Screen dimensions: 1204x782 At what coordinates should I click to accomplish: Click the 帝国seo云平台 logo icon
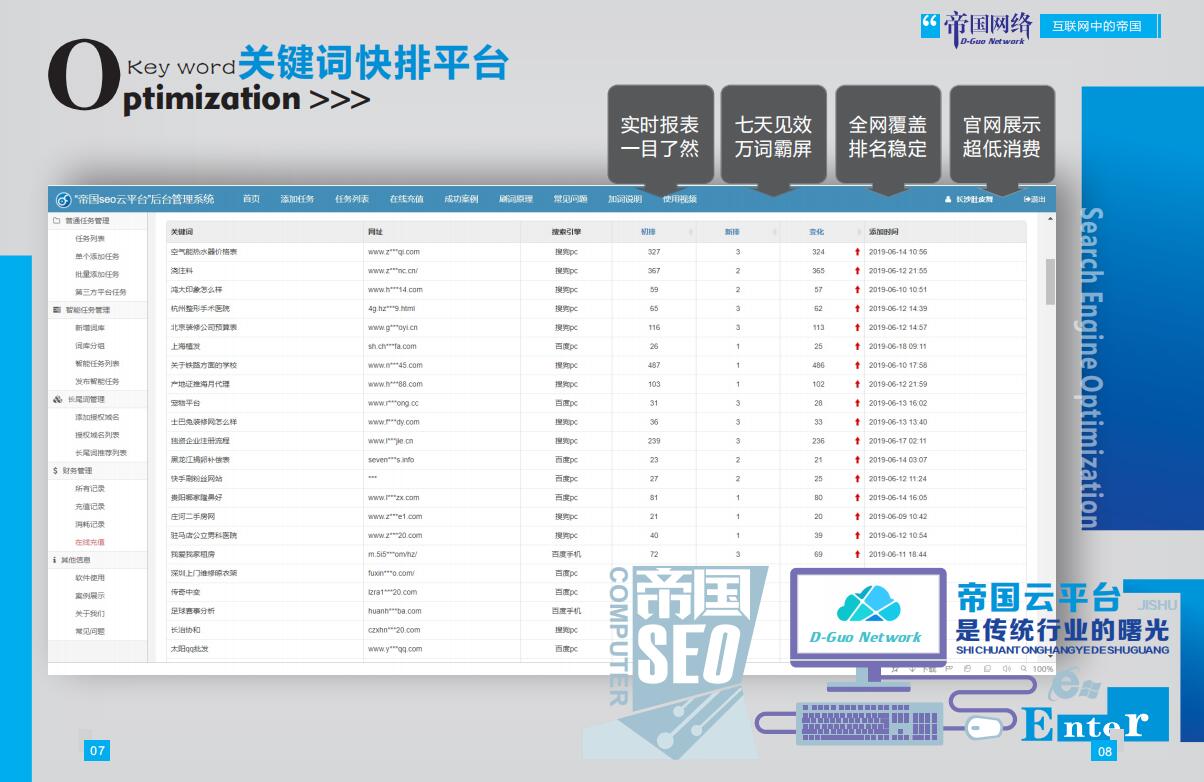(63, 199)
